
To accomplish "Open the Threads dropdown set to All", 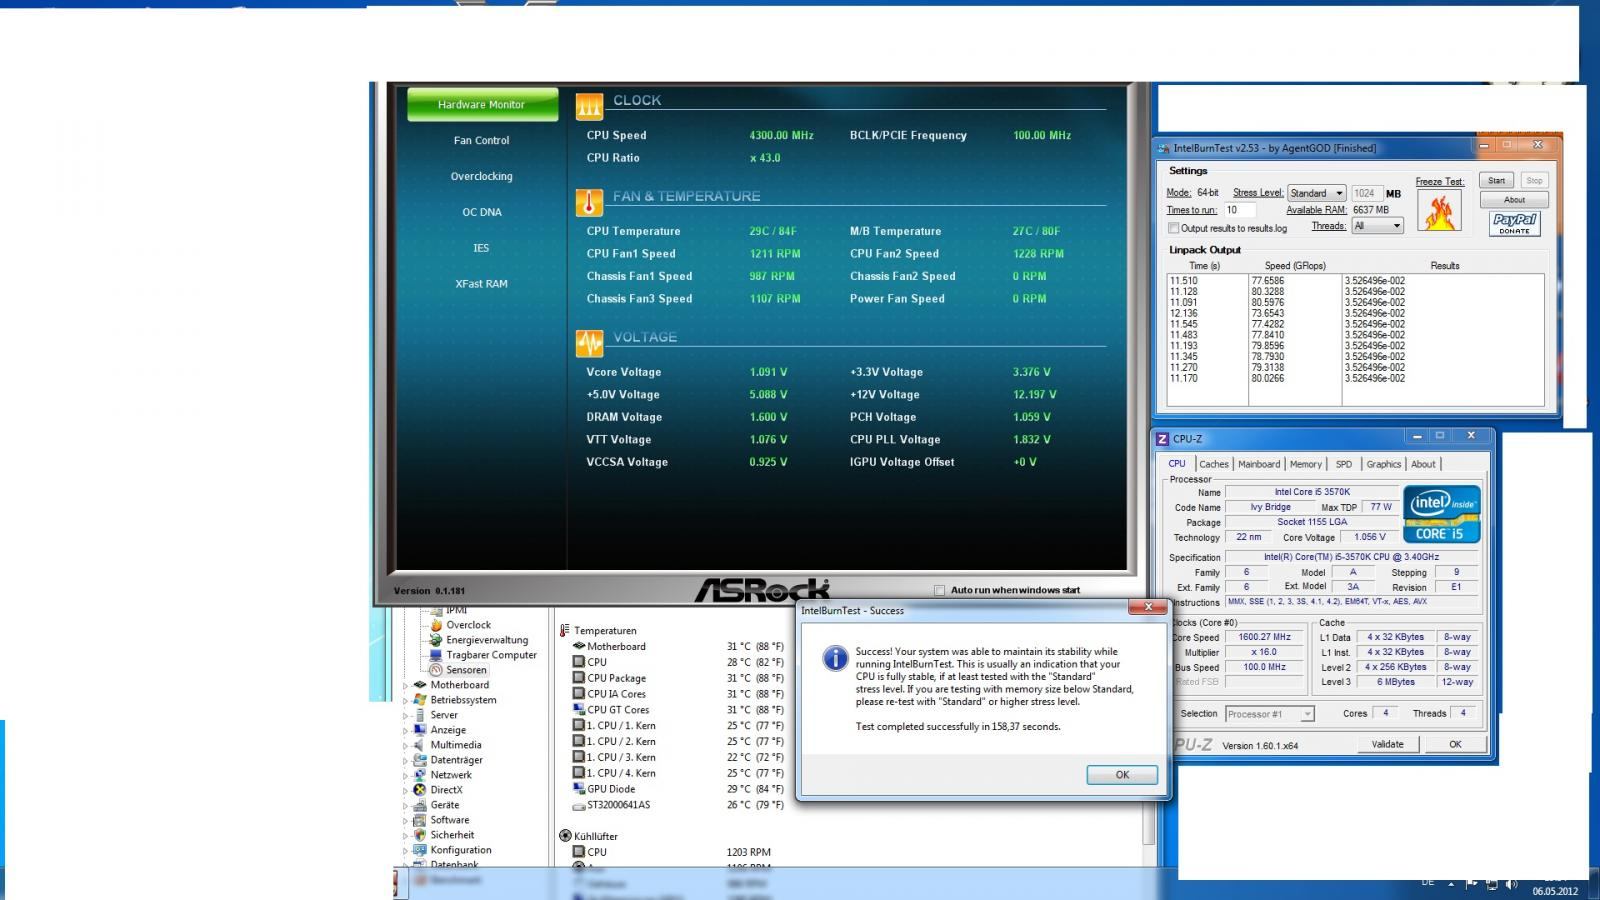I will [1378, 226].
